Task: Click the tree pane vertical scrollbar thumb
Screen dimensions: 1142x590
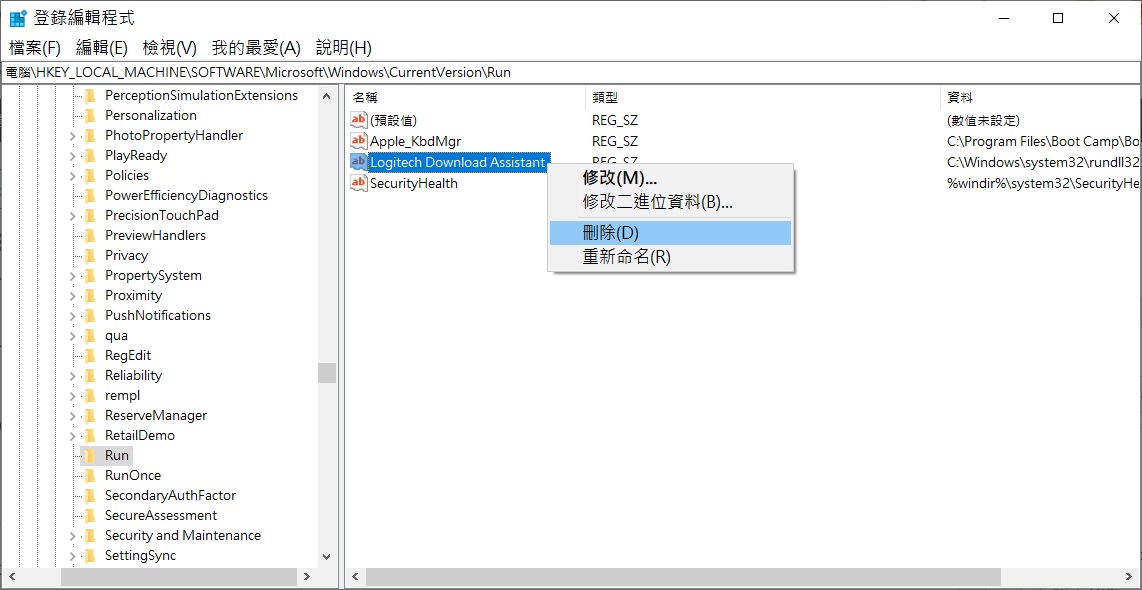Action: point(327,373)
